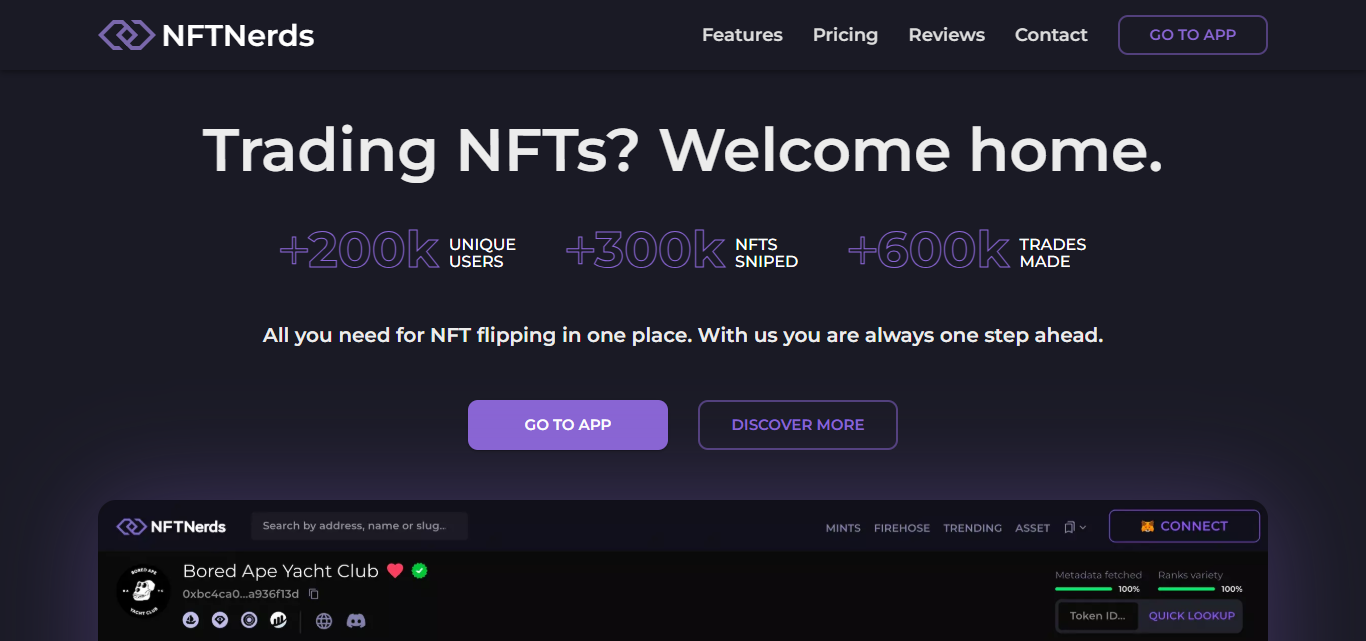Click the collection website globe icon
Viewport: 1366px width, 641px height.
[323, 620]
